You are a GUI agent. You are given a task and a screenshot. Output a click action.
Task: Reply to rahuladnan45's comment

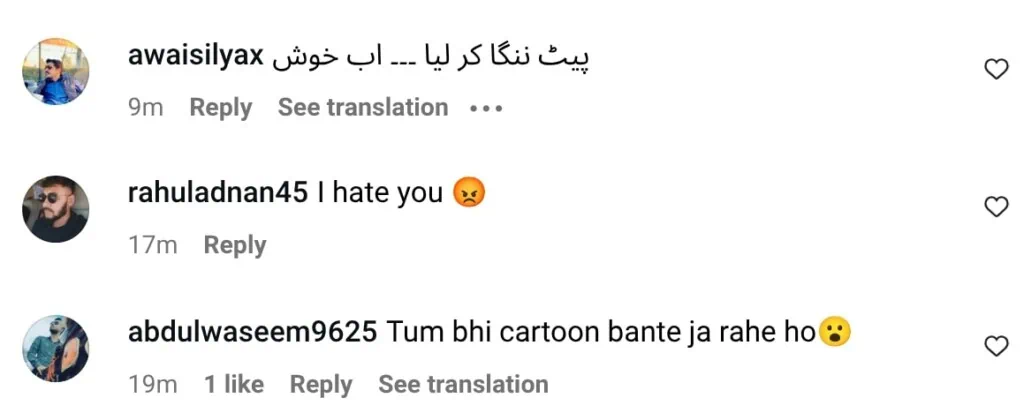point(235,245)
